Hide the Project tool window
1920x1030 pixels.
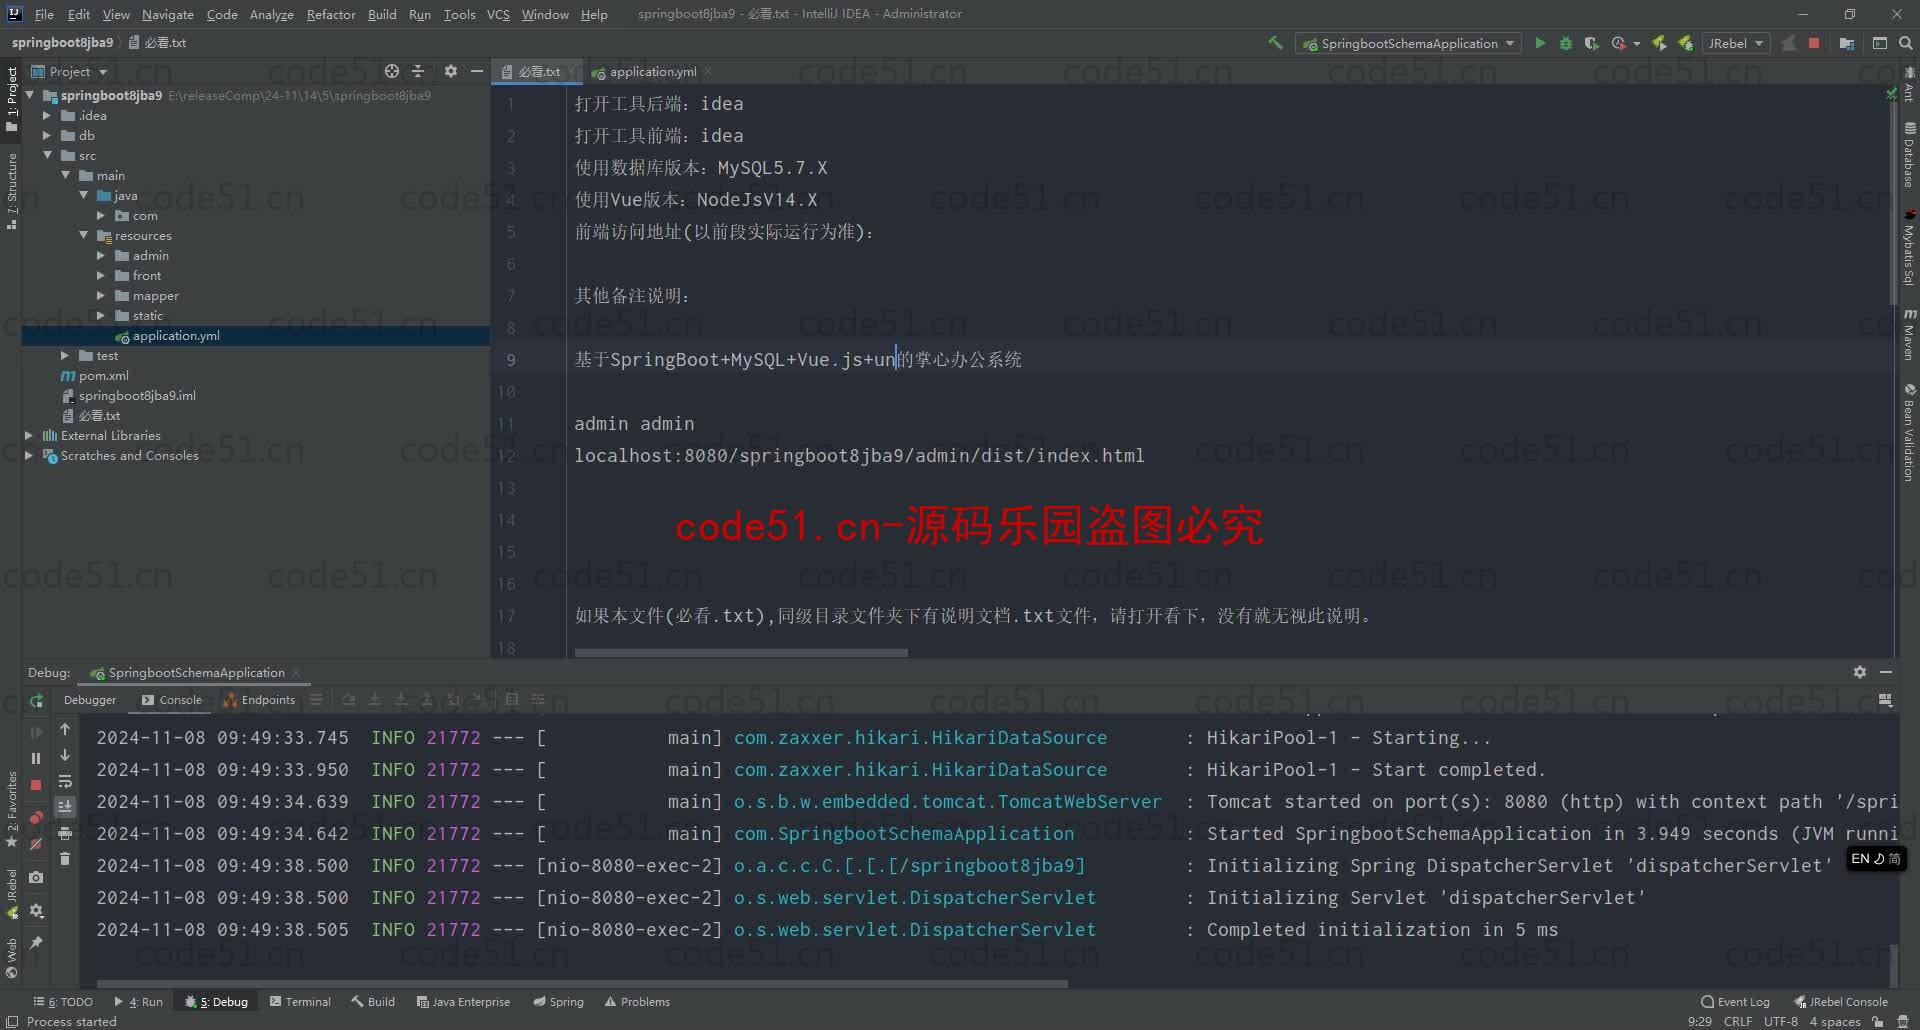[x=477, y=71]
